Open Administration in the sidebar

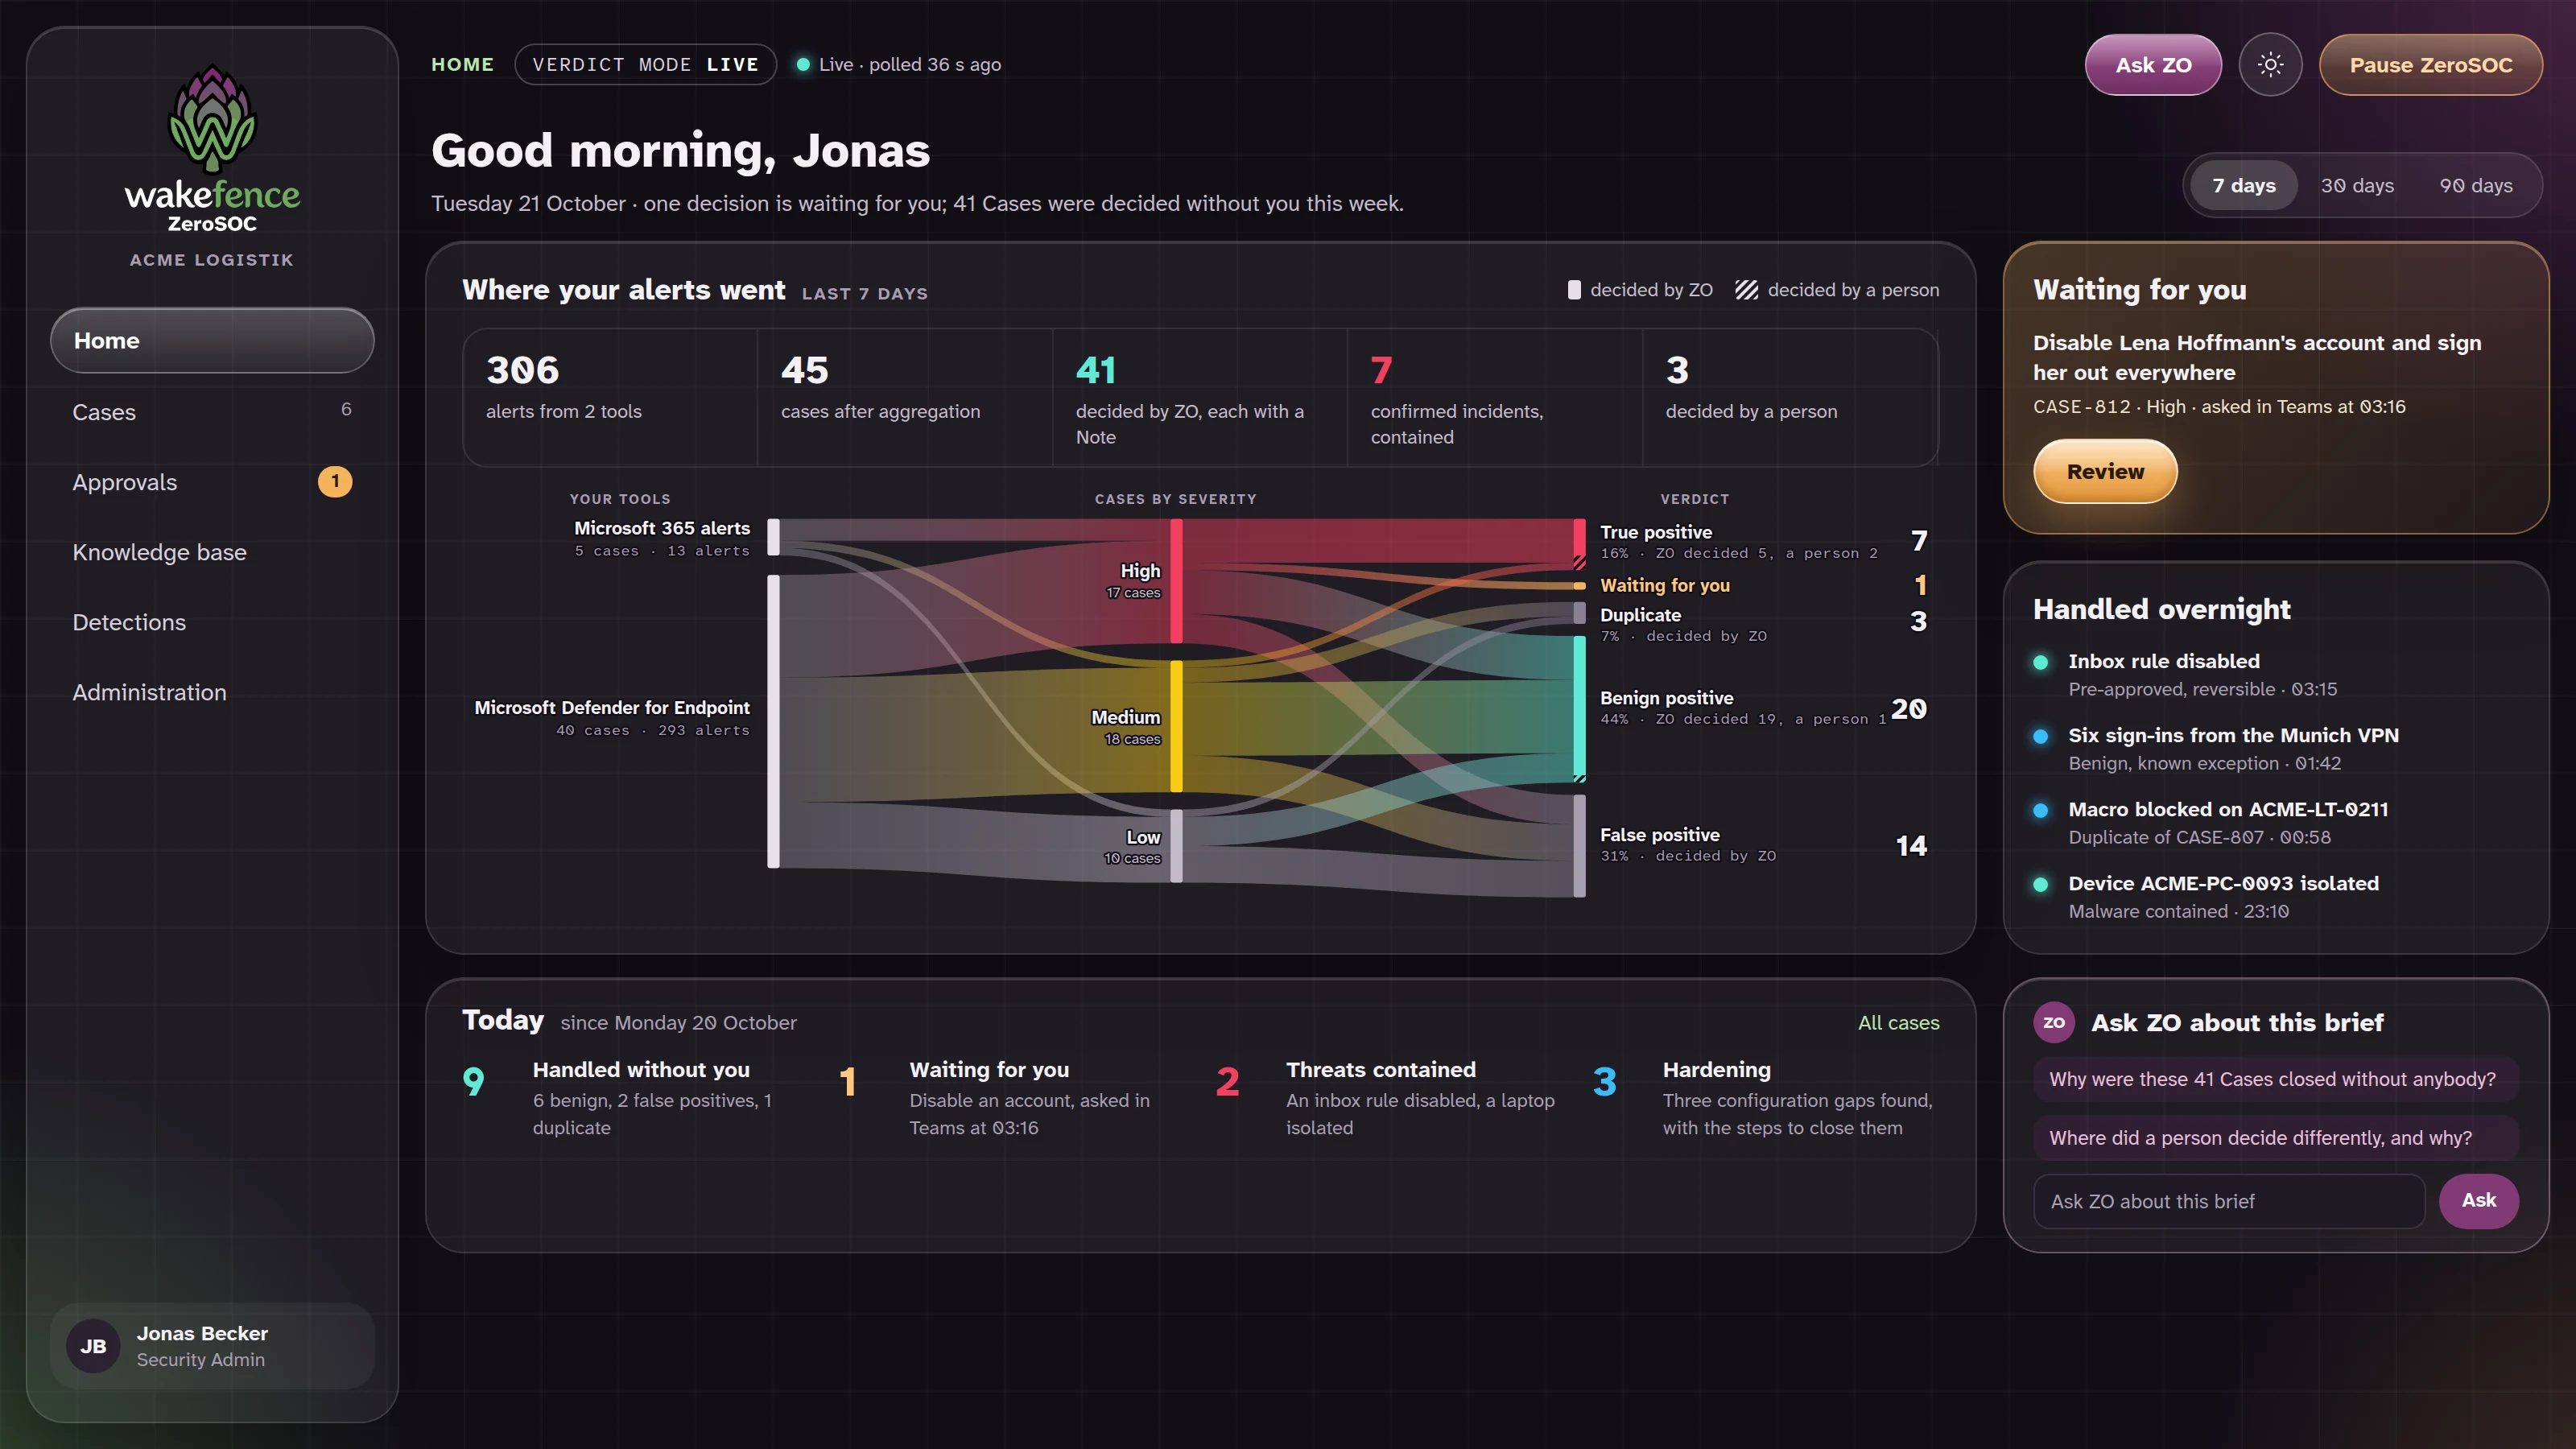point(212,692)
